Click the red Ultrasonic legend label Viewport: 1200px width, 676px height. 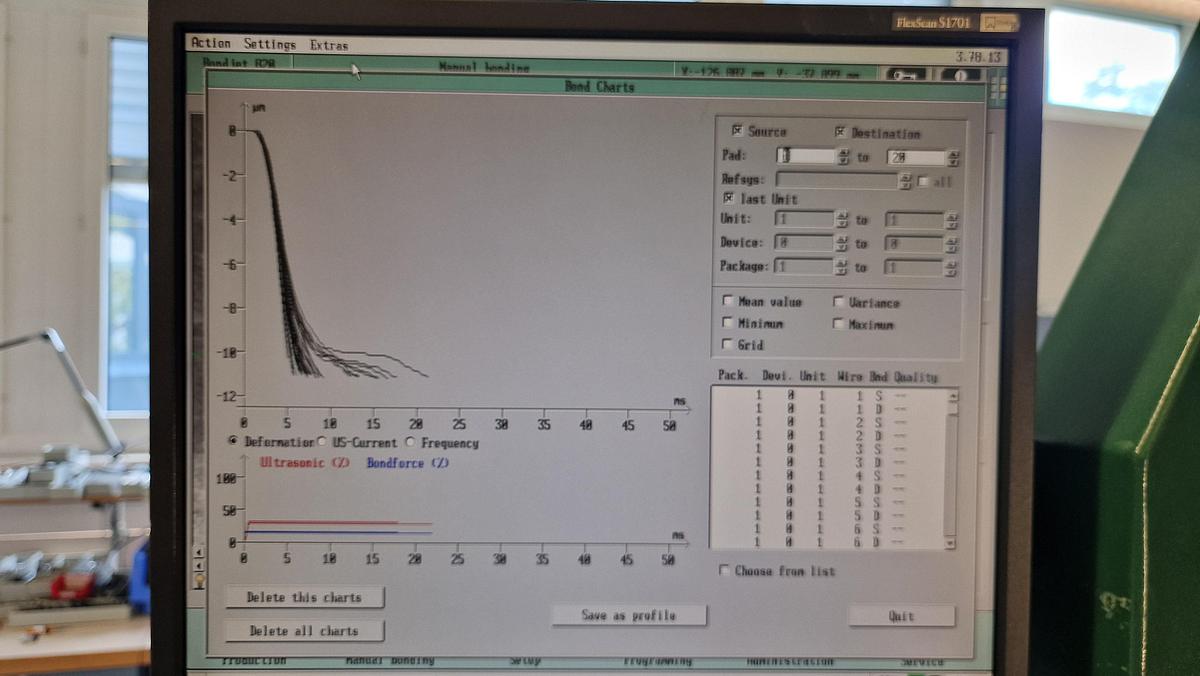point(305,463)
